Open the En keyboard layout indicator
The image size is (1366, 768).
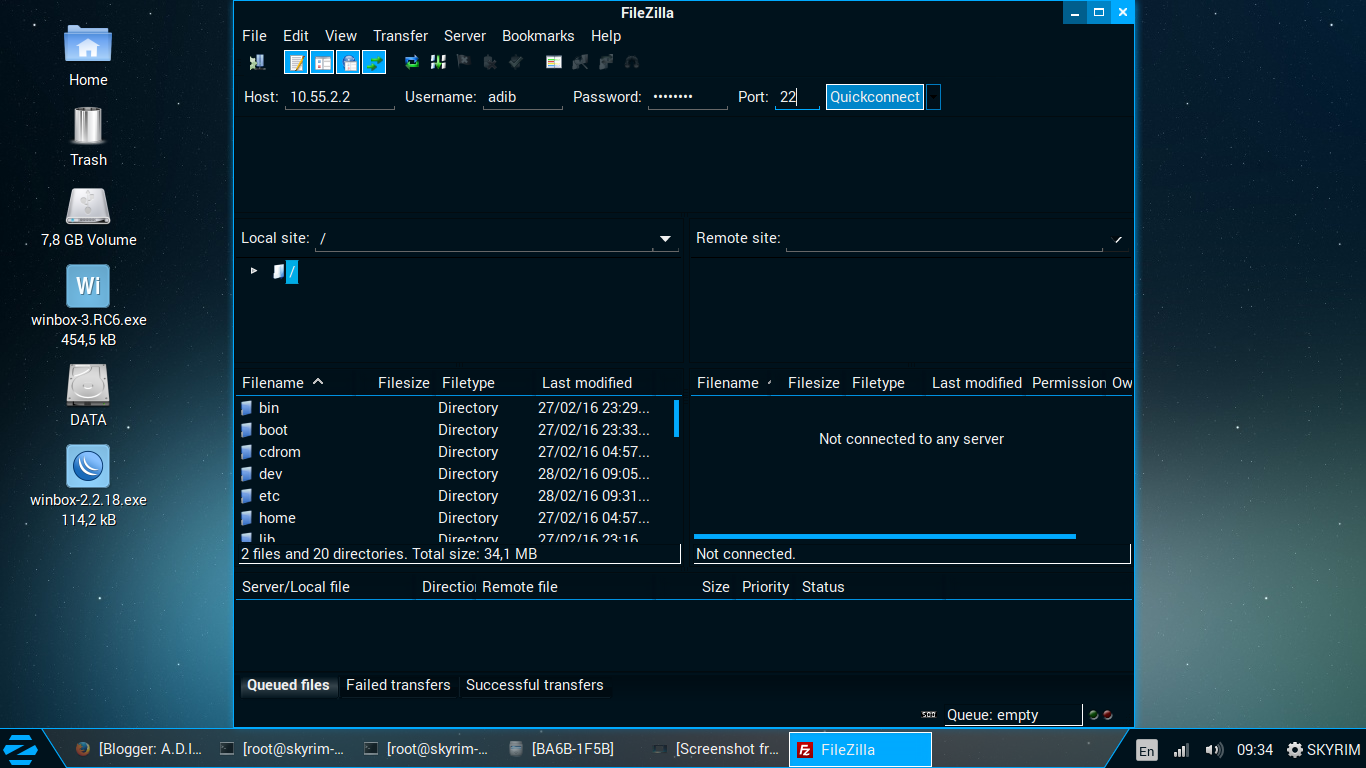click(x=1147, y=751)
